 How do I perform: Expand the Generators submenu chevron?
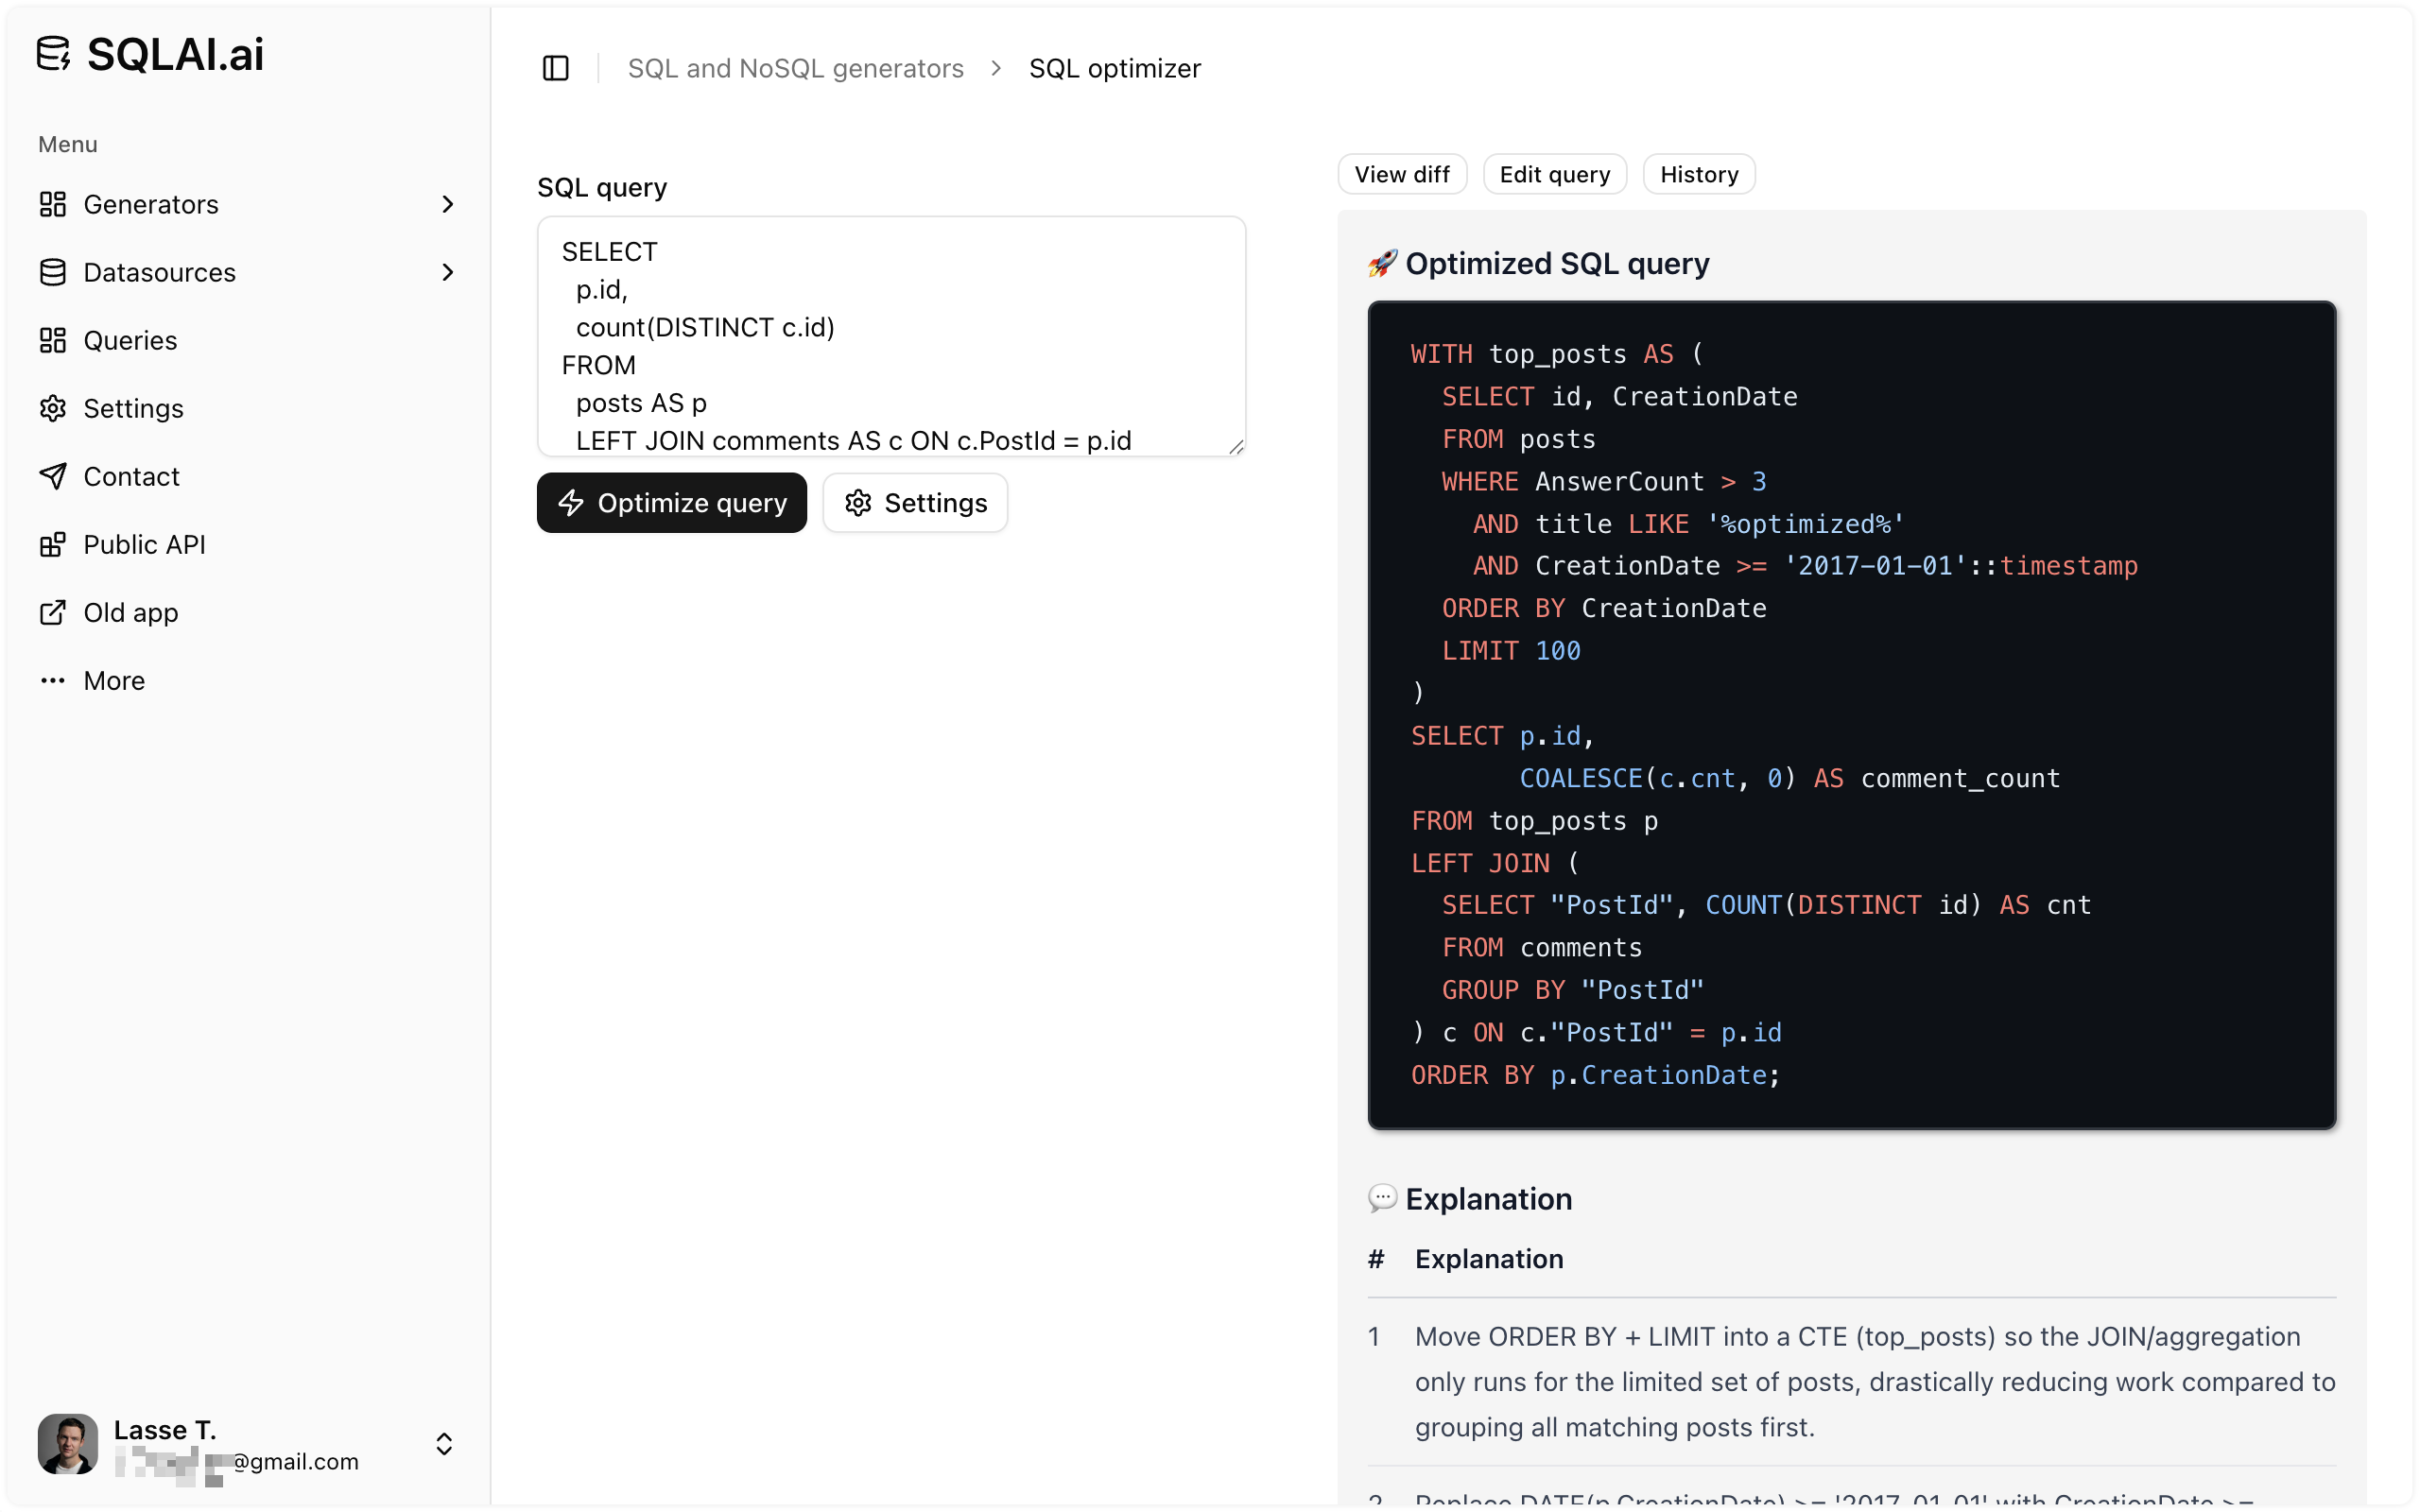pos(448,204)
